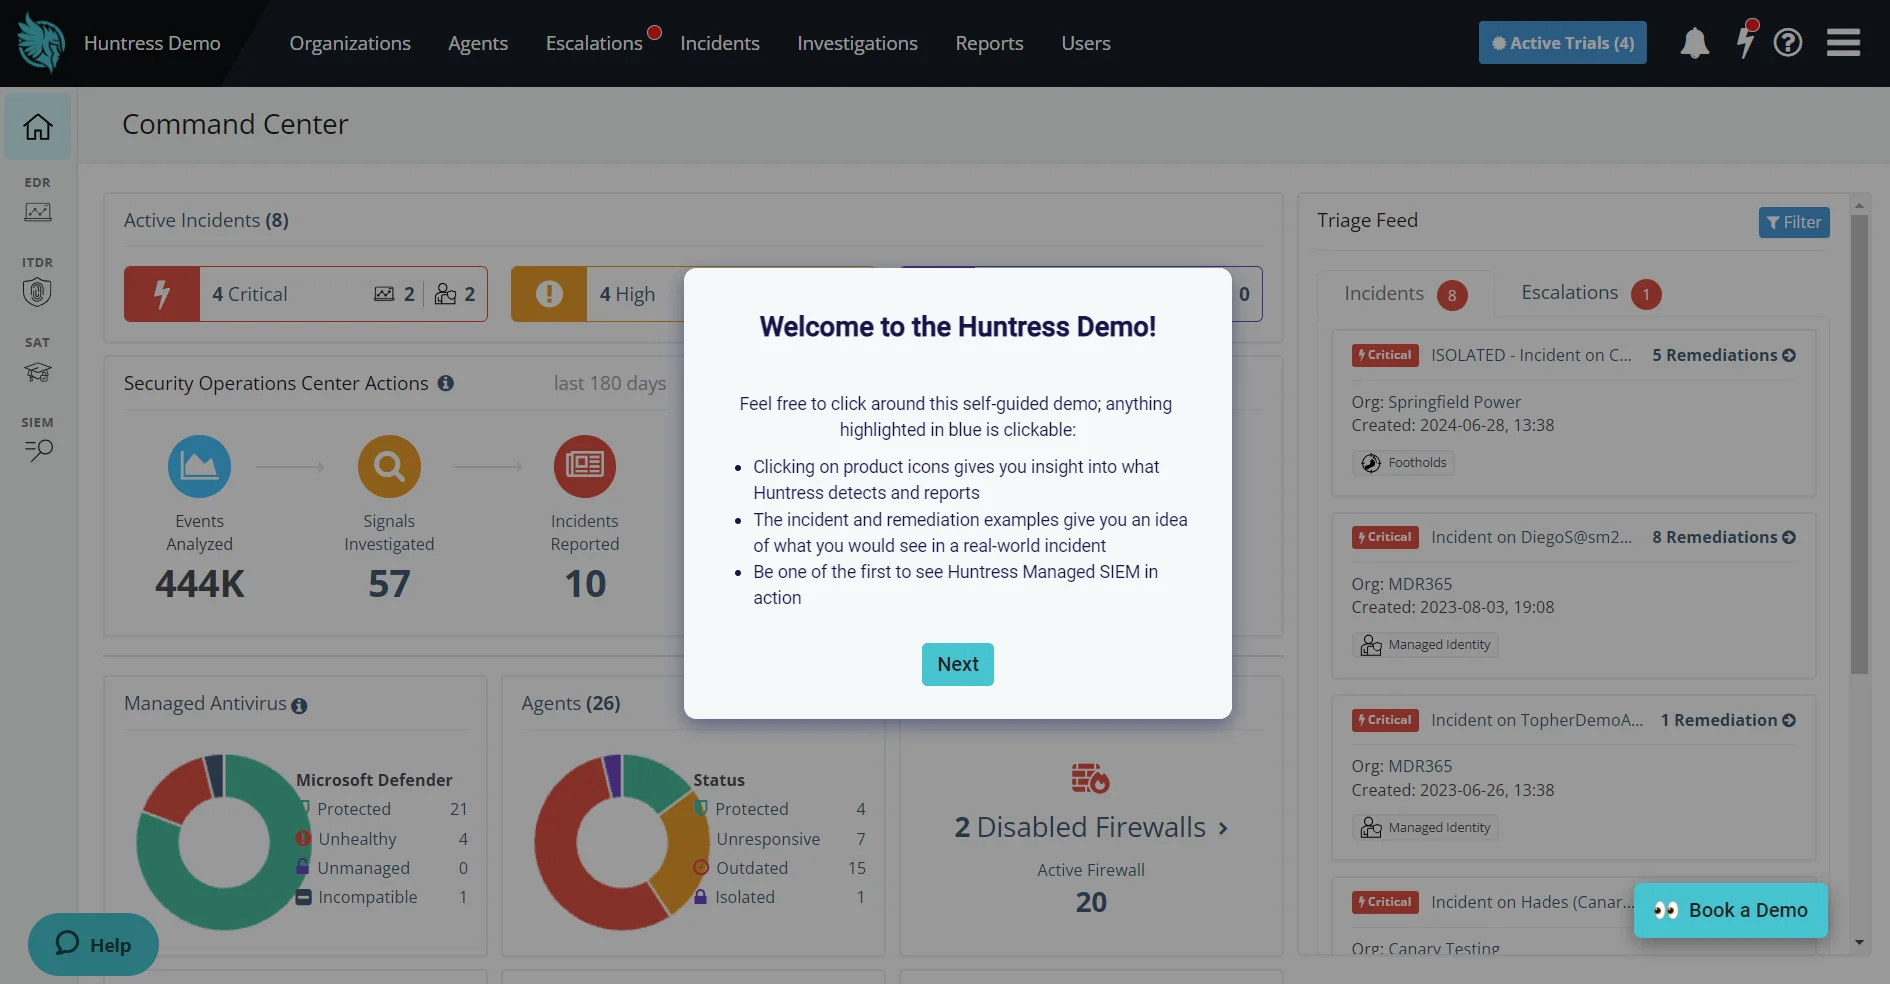Click the disabled firewall icon
This screenshot has width=1890, height=984.
[x=1091, y=778]
